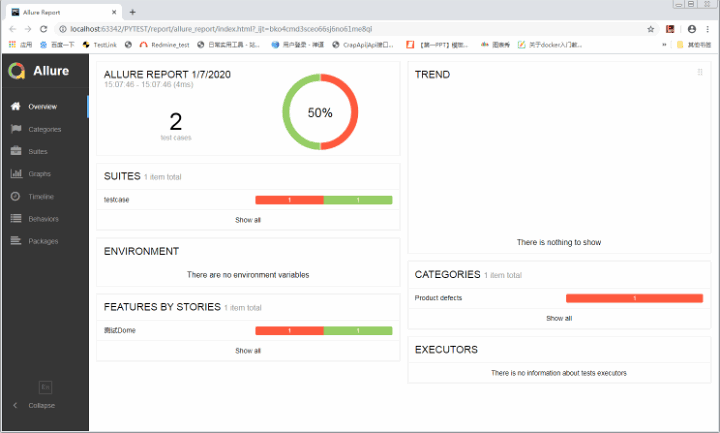Click the Product defects category
The image size is (720, 433).
(438, 298)
